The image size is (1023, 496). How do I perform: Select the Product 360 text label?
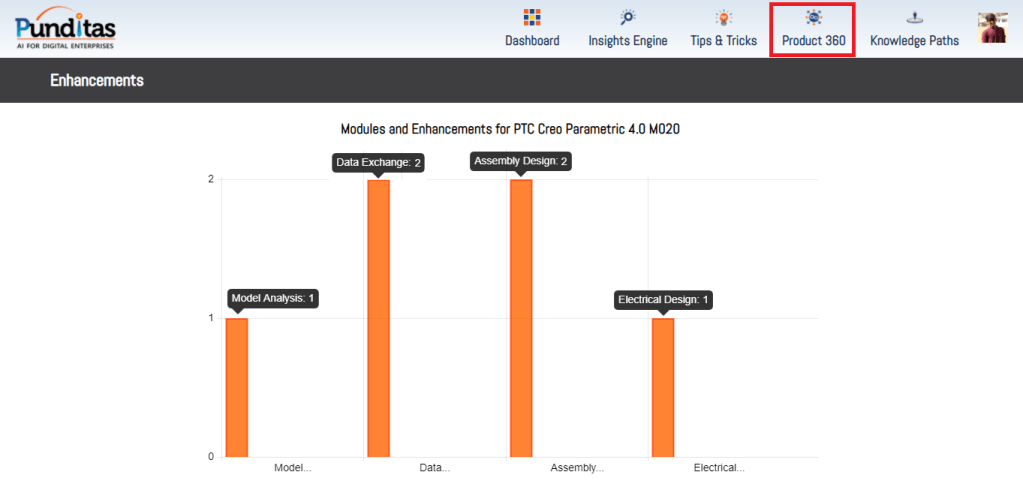tap(813, 41)
